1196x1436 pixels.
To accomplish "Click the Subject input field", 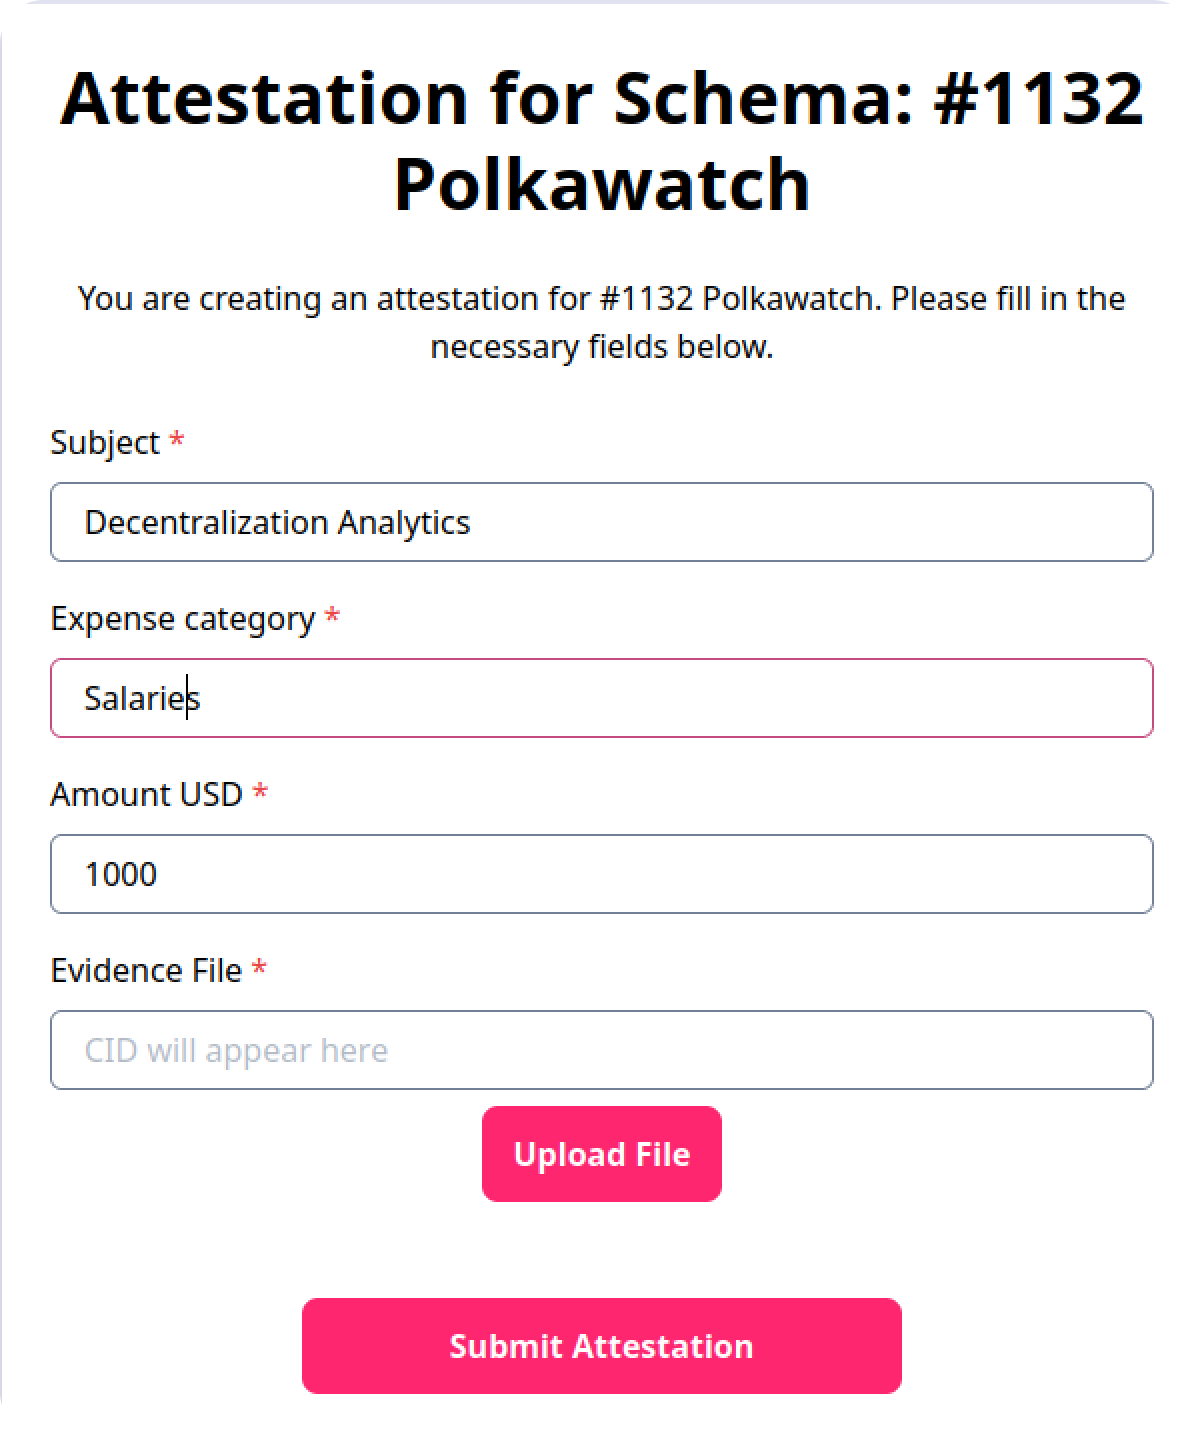I will [x=601, y=522].
